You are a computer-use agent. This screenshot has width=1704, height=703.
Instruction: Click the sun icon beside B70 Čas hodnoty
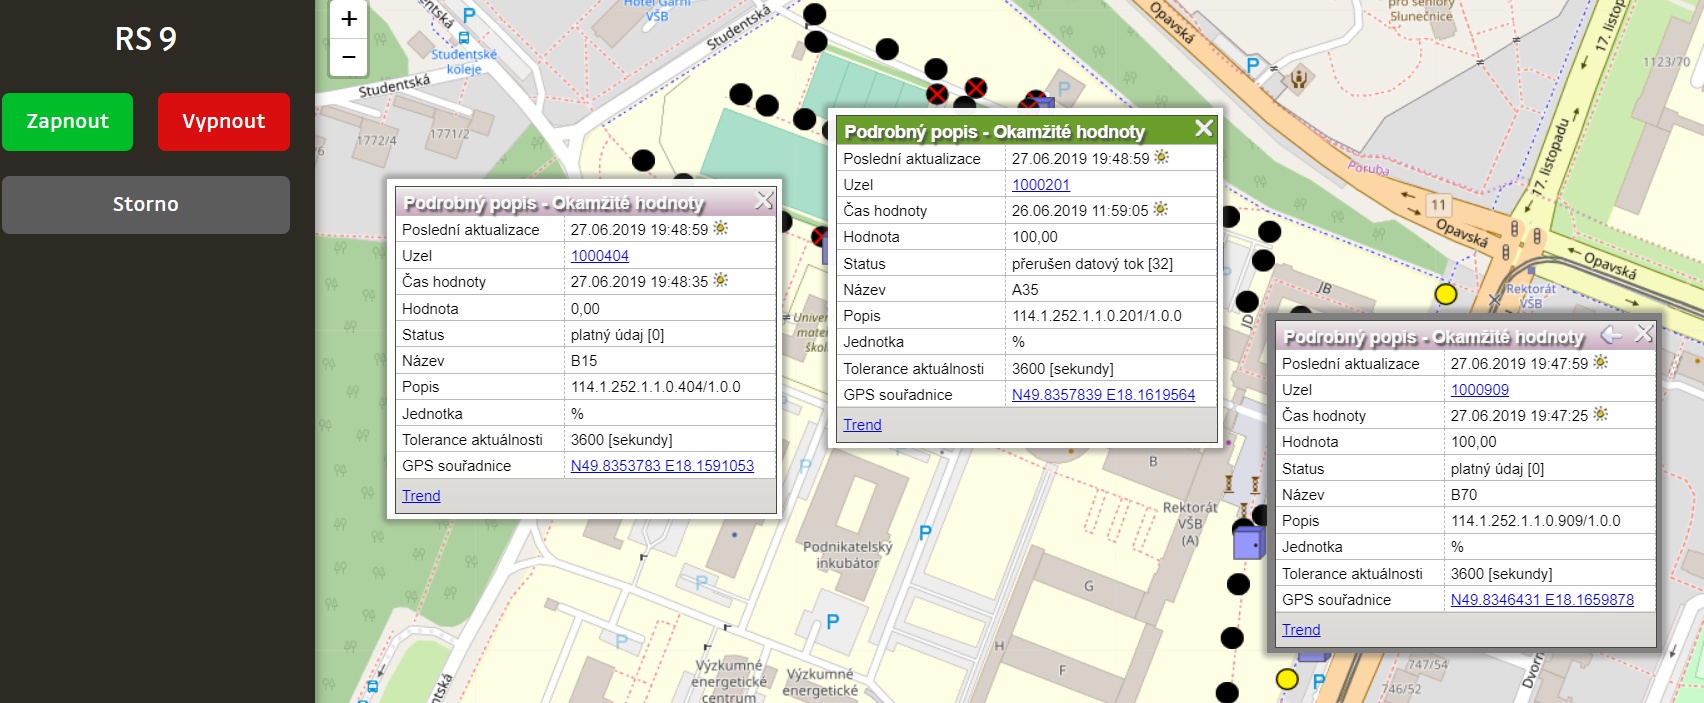tap(1601, 415)
